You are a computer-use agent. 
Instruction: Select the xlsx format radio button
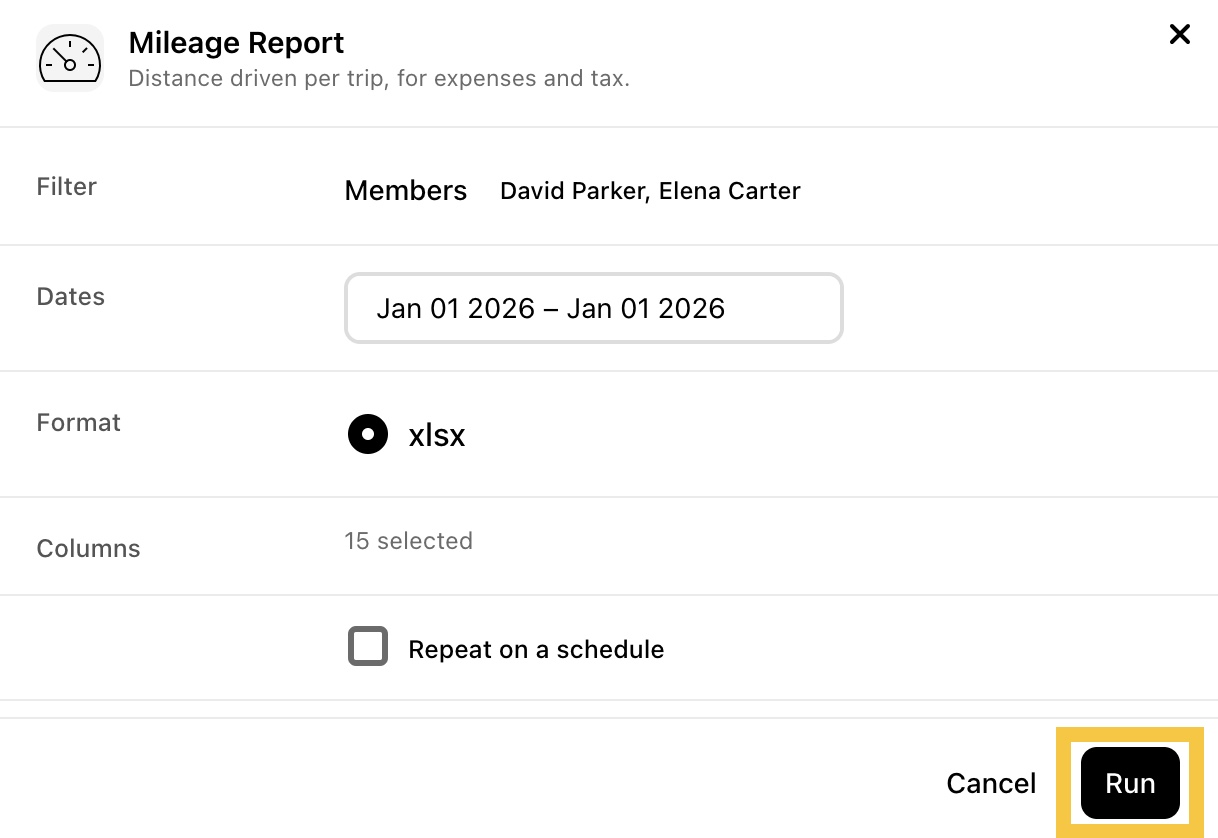pyautogui.click(x=368, y=434)
